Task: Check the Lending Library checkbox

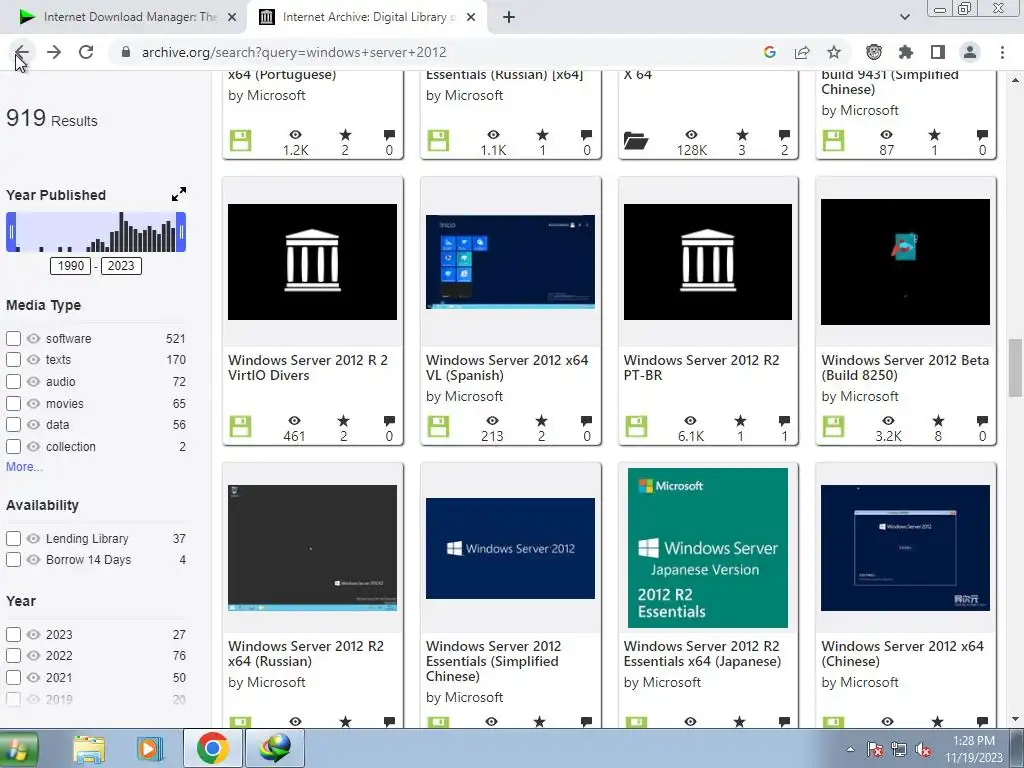Action: click(x=13, y=539)
